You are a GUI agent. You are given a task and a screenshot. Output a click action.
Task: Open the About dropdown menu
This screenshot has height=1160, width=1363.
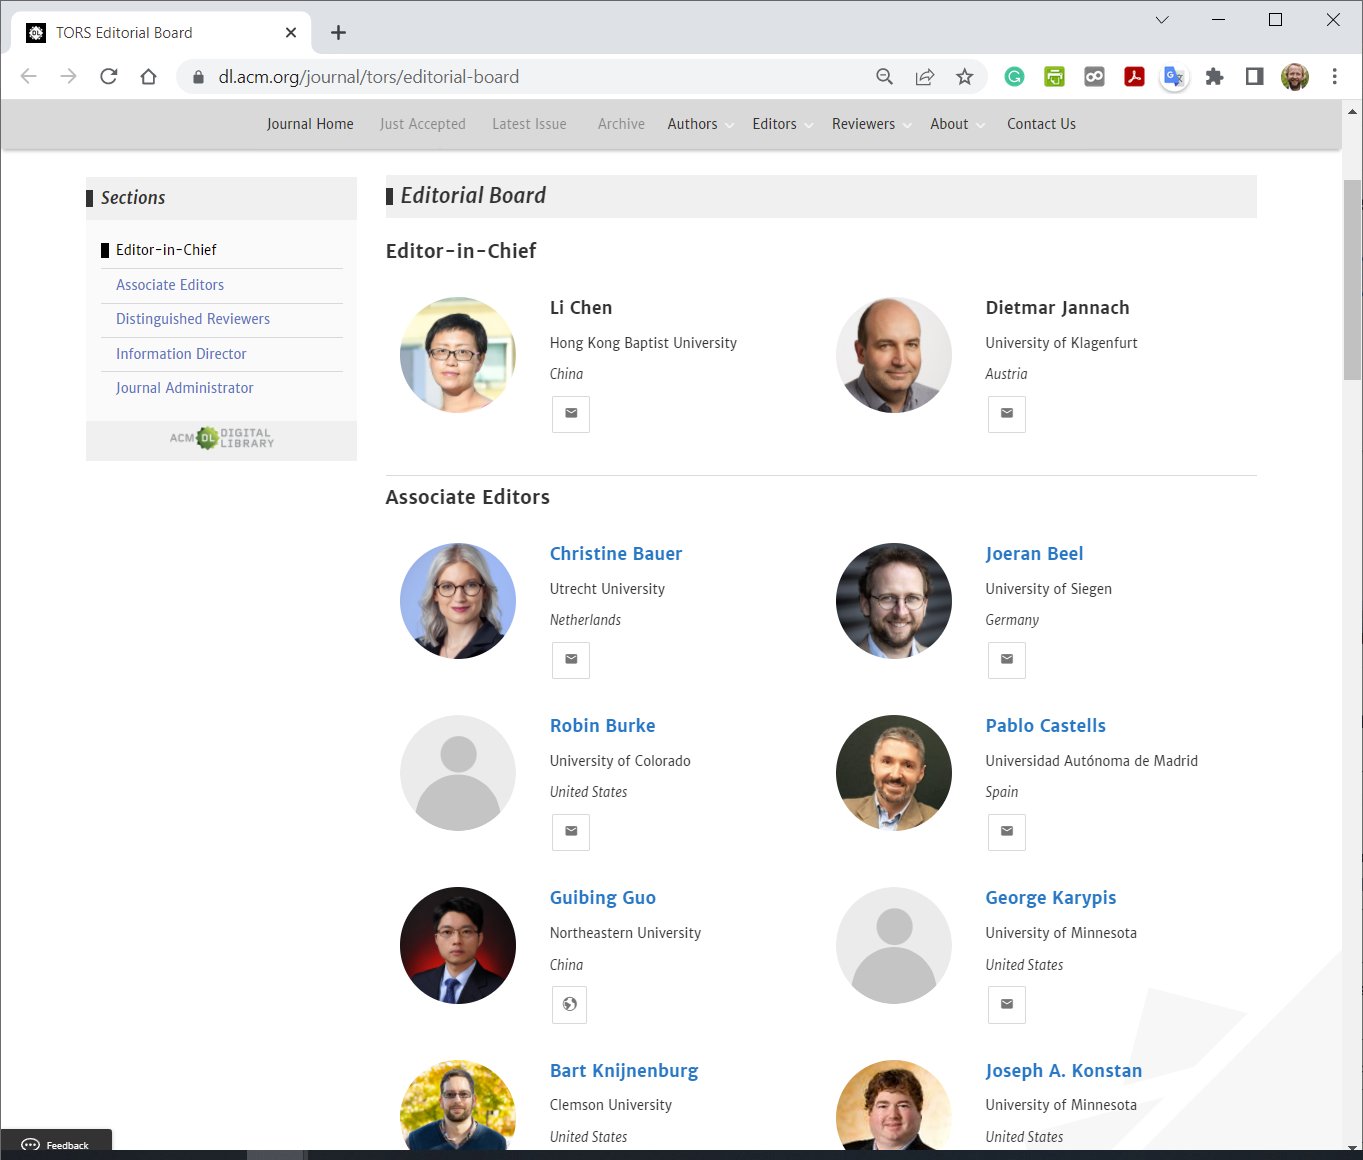948,124
